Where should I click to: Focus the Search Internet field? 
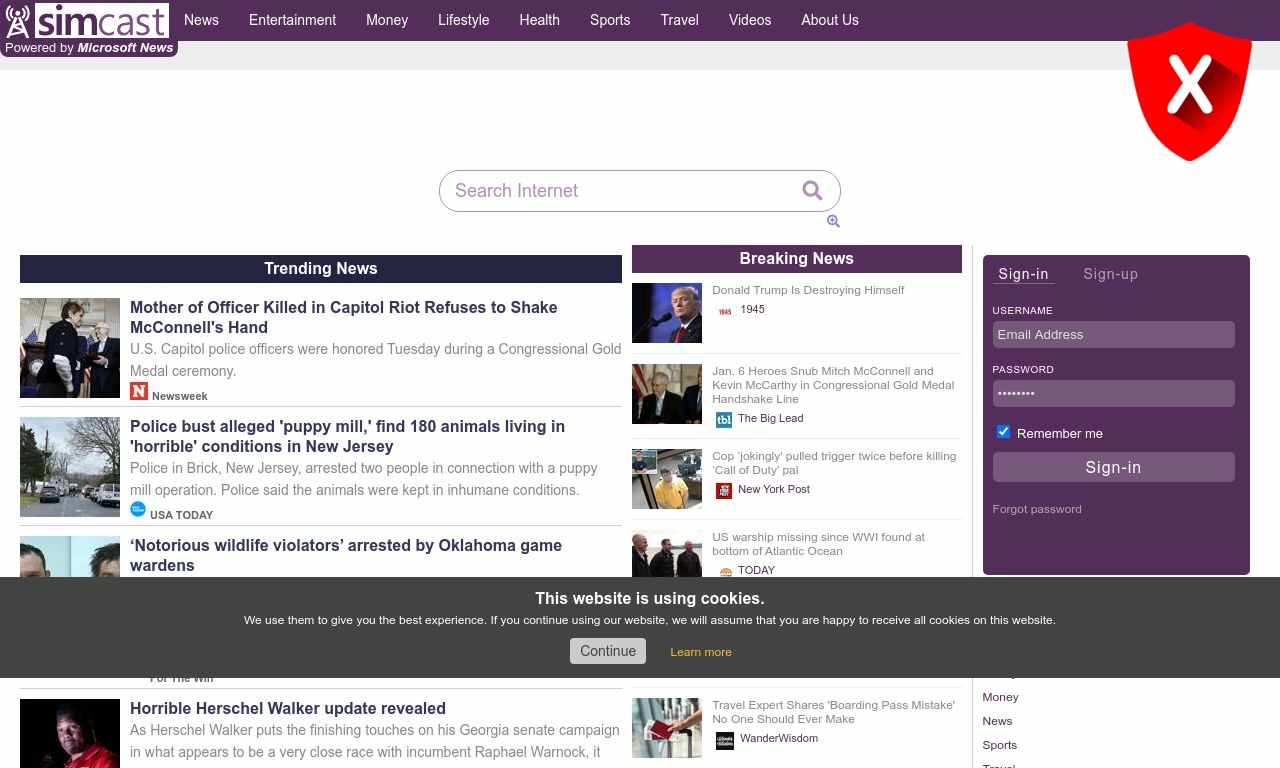click(640, 191)
